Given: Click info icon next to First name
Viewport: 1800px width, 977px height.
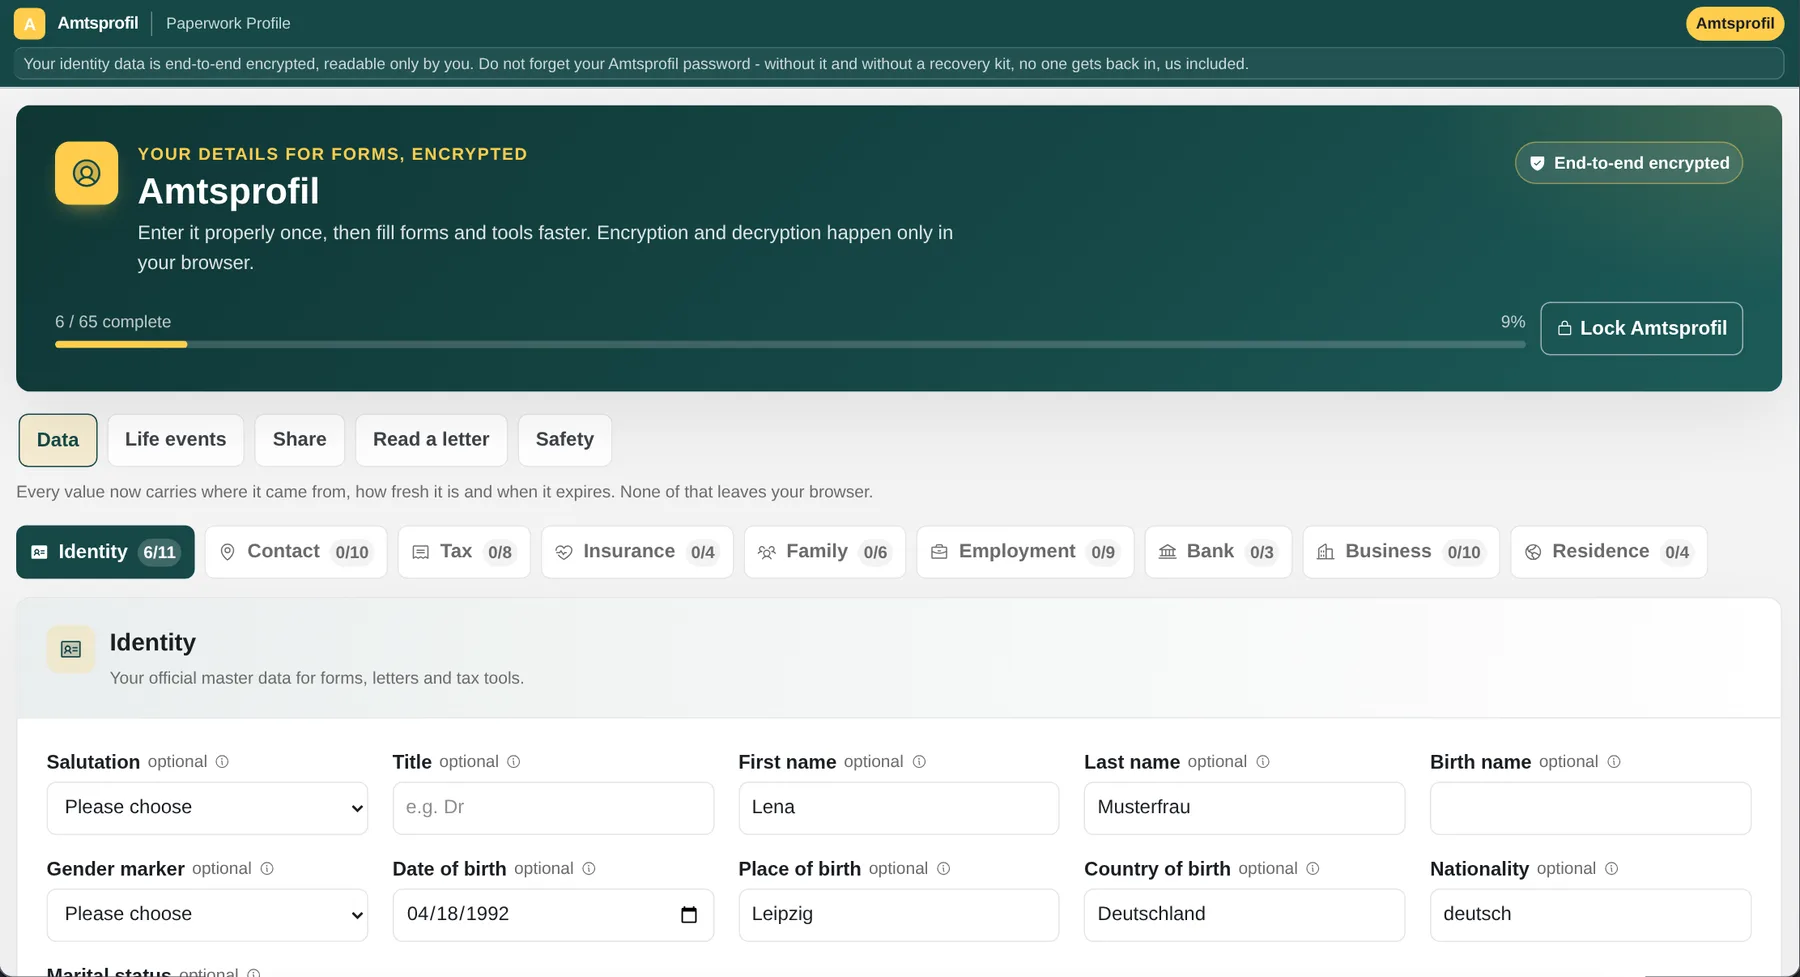Looking at the screenshot, I should tap(919, 762).
